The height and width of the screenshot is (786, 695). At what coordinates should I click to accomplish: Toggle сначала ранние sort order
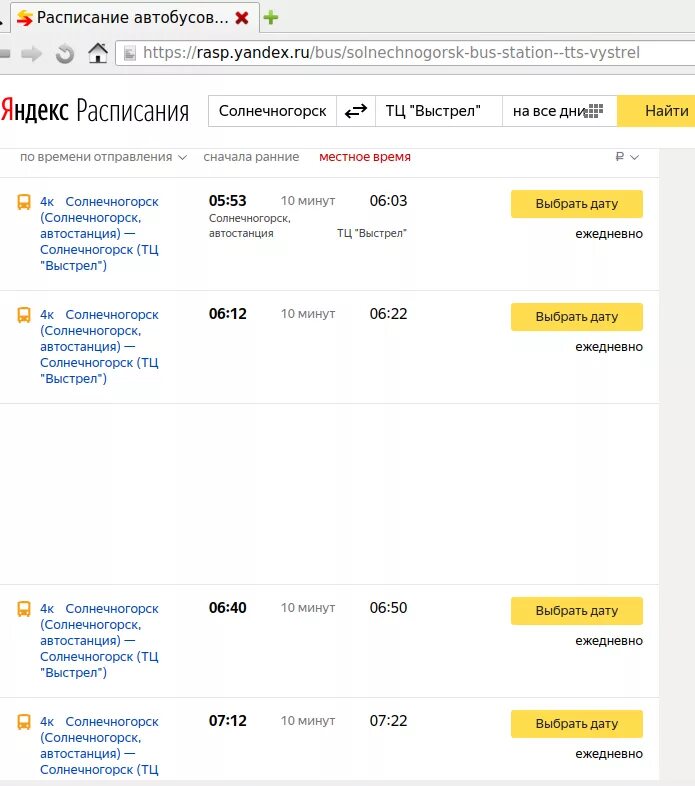pyautogui.click(x=251, y=157)
